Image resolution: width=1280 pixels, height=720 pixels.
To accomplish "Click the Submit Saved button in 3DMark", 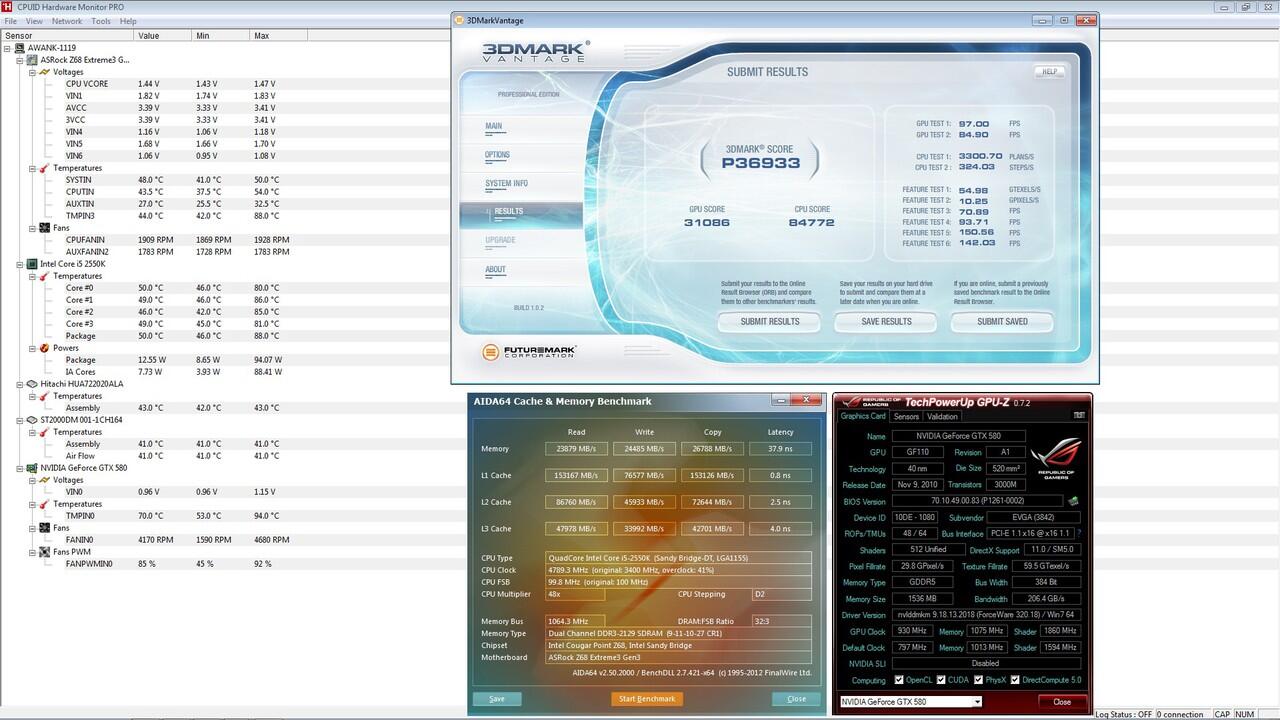I will 1002,322.
